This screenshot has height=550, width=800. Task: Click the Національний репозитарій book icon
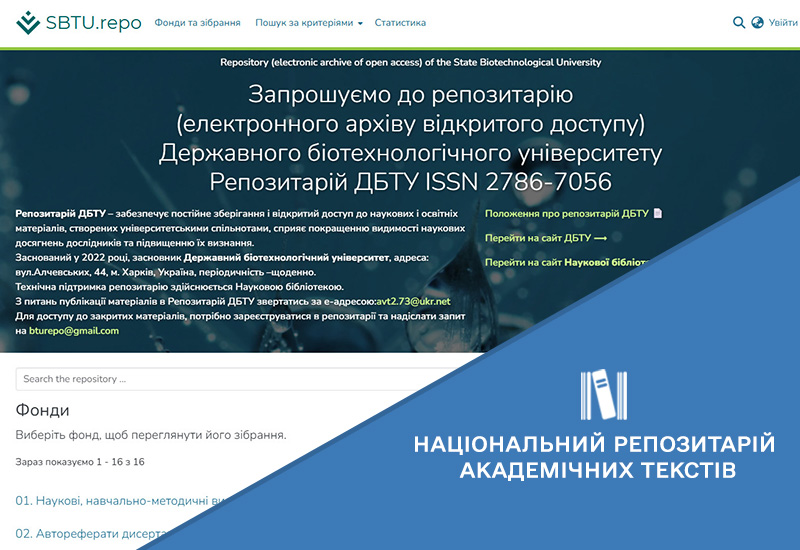click(x=604, y=394)
